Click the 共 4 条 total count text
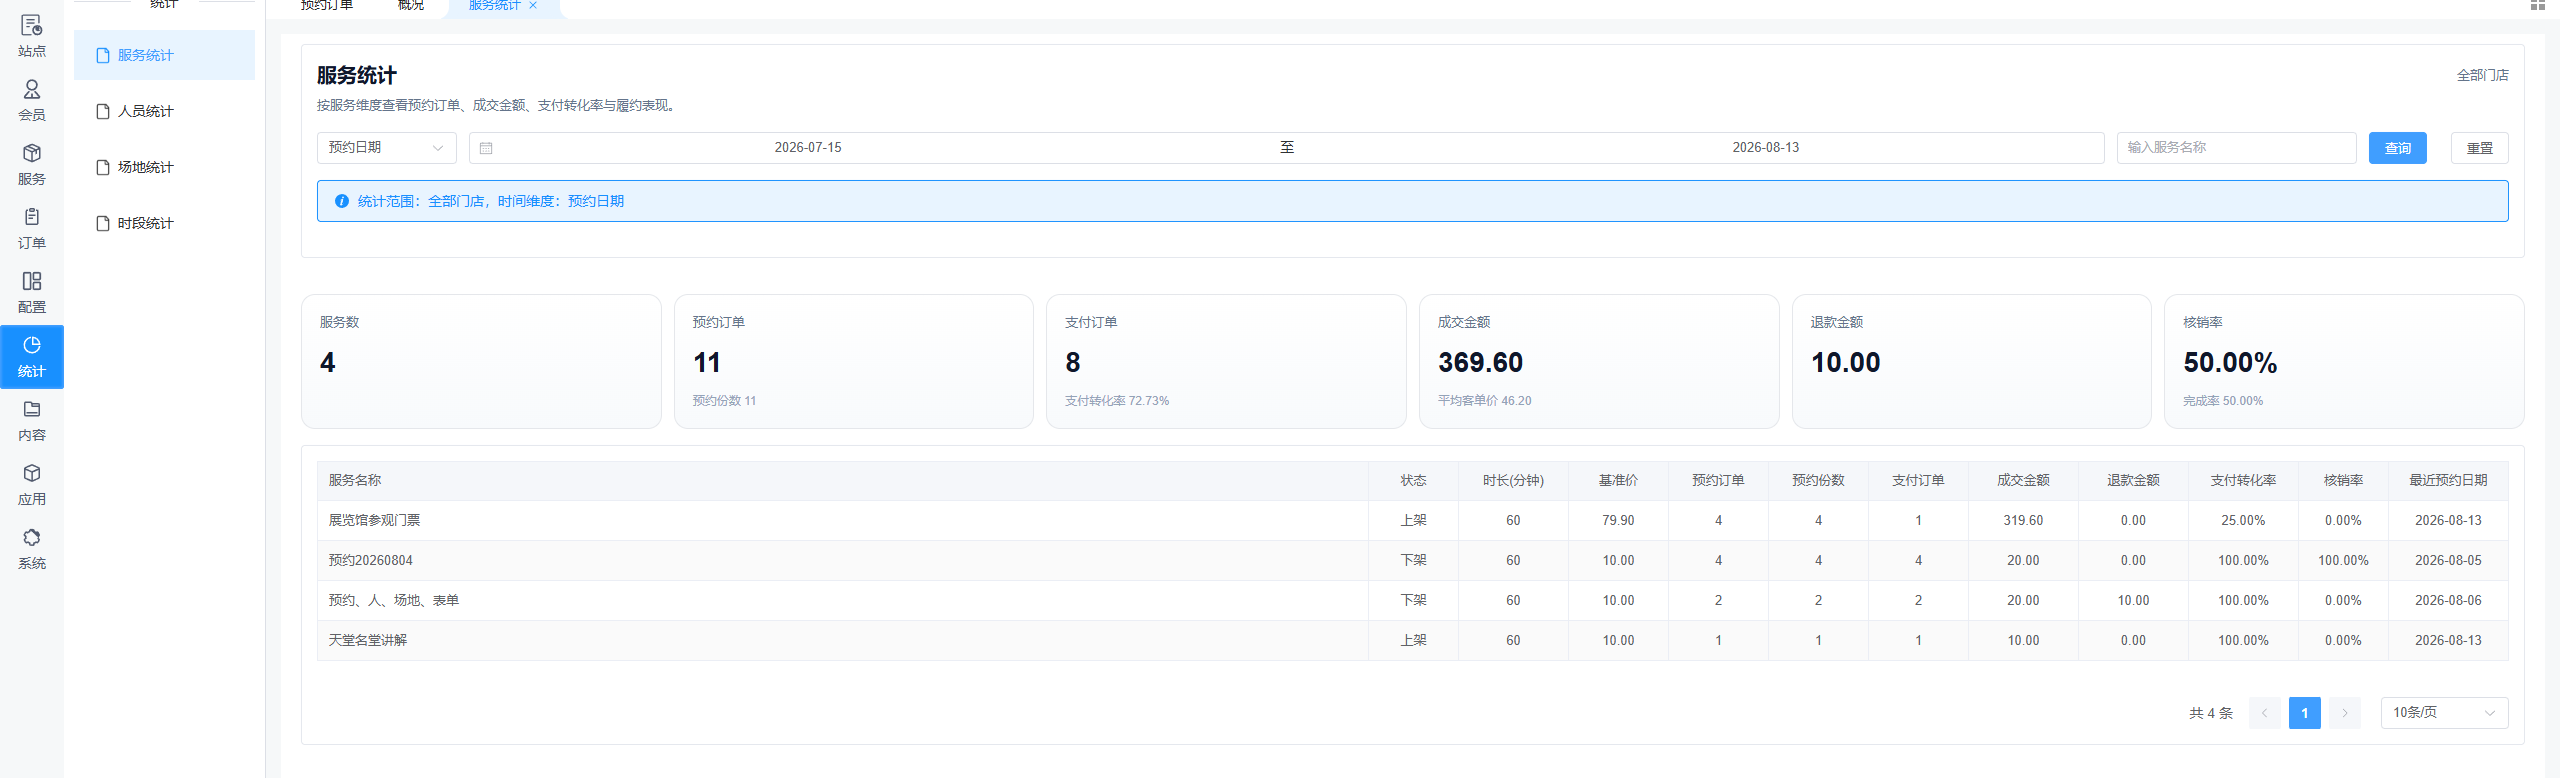2560x778 pixels. click(2211, 714)
